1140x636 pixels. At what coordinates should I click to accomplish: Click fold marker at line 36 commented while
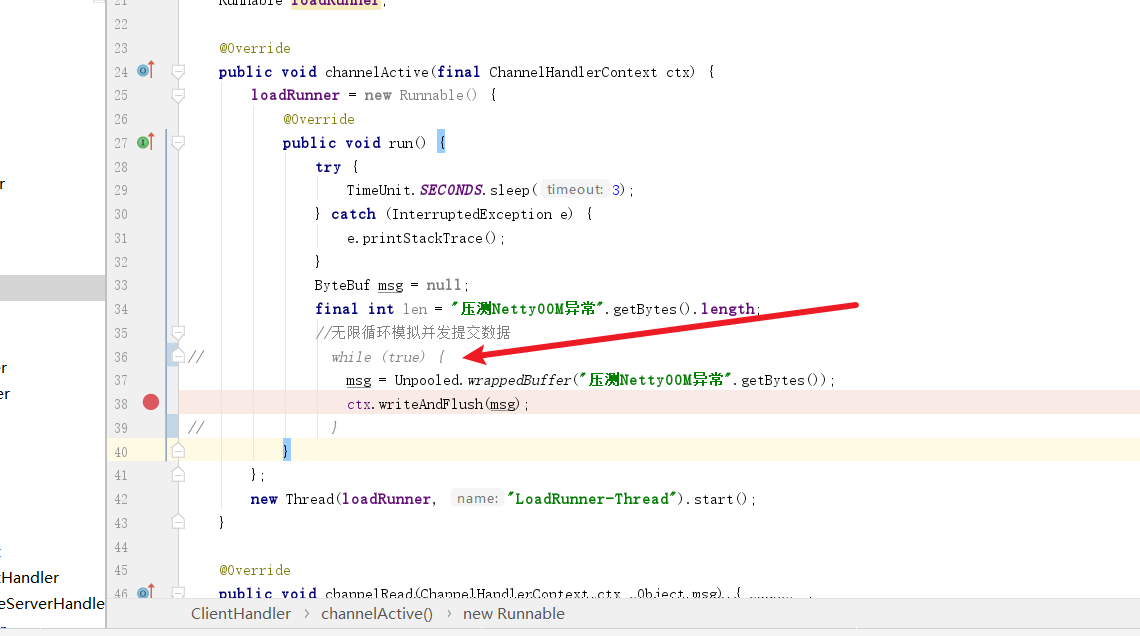click(x=178, y=355)
